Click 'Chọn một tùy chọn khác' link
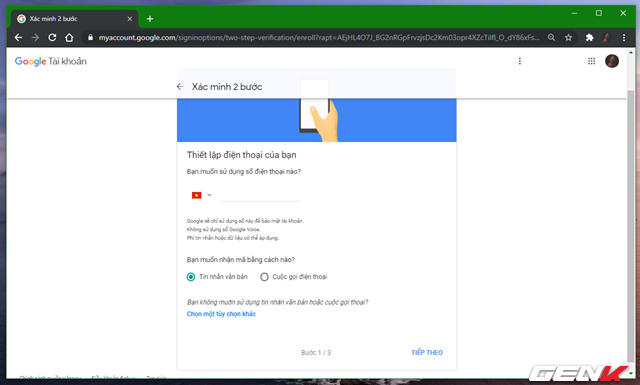This screenshot has width=640, height=385. [x=221, y=314]
